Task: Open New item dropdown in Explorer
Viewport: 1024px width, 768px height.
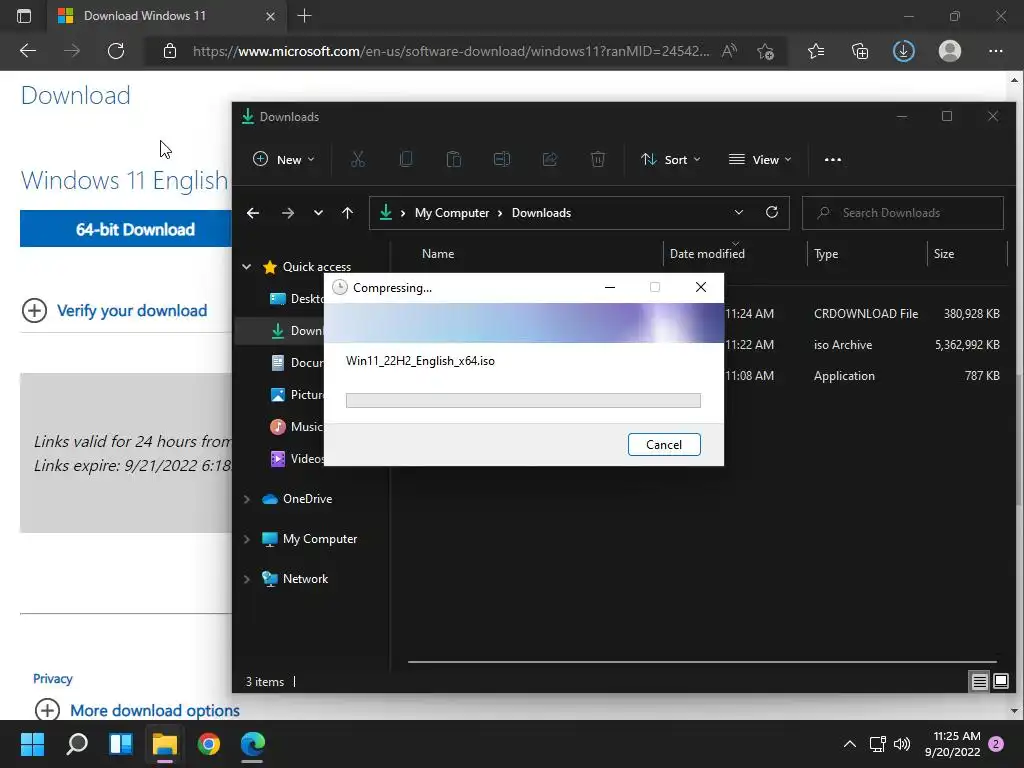Action: 284,159
